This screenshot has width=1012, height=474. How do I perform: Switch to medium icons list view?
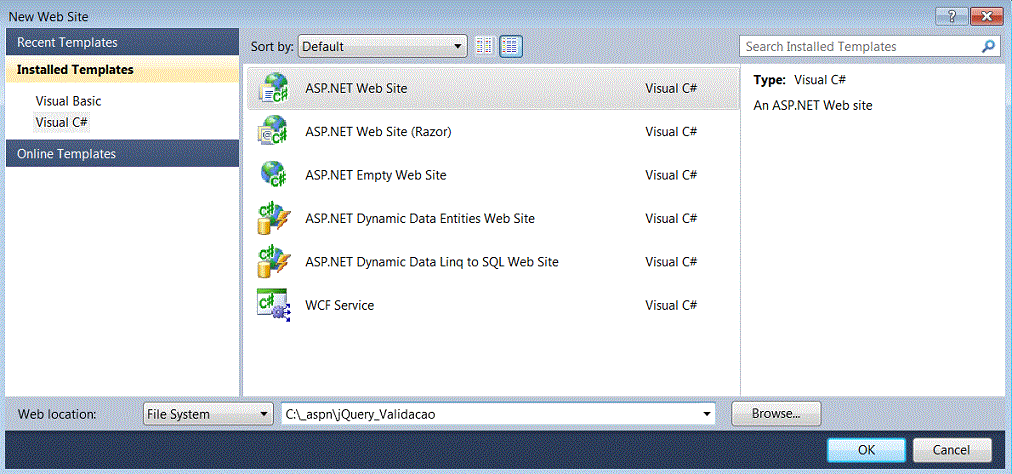coord(511,46)
